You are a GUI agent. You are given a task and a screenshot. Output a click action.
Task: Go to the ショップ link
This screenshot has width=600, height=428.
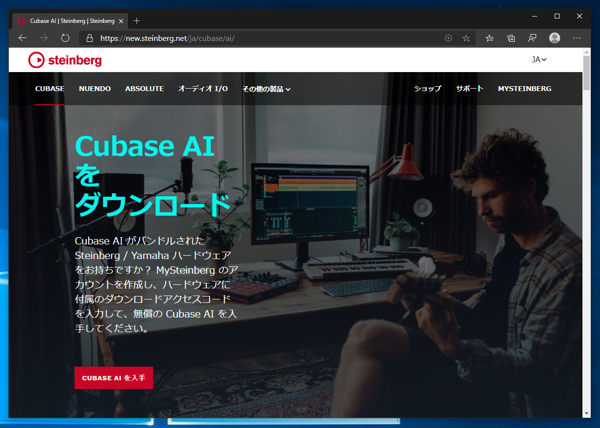427,89
